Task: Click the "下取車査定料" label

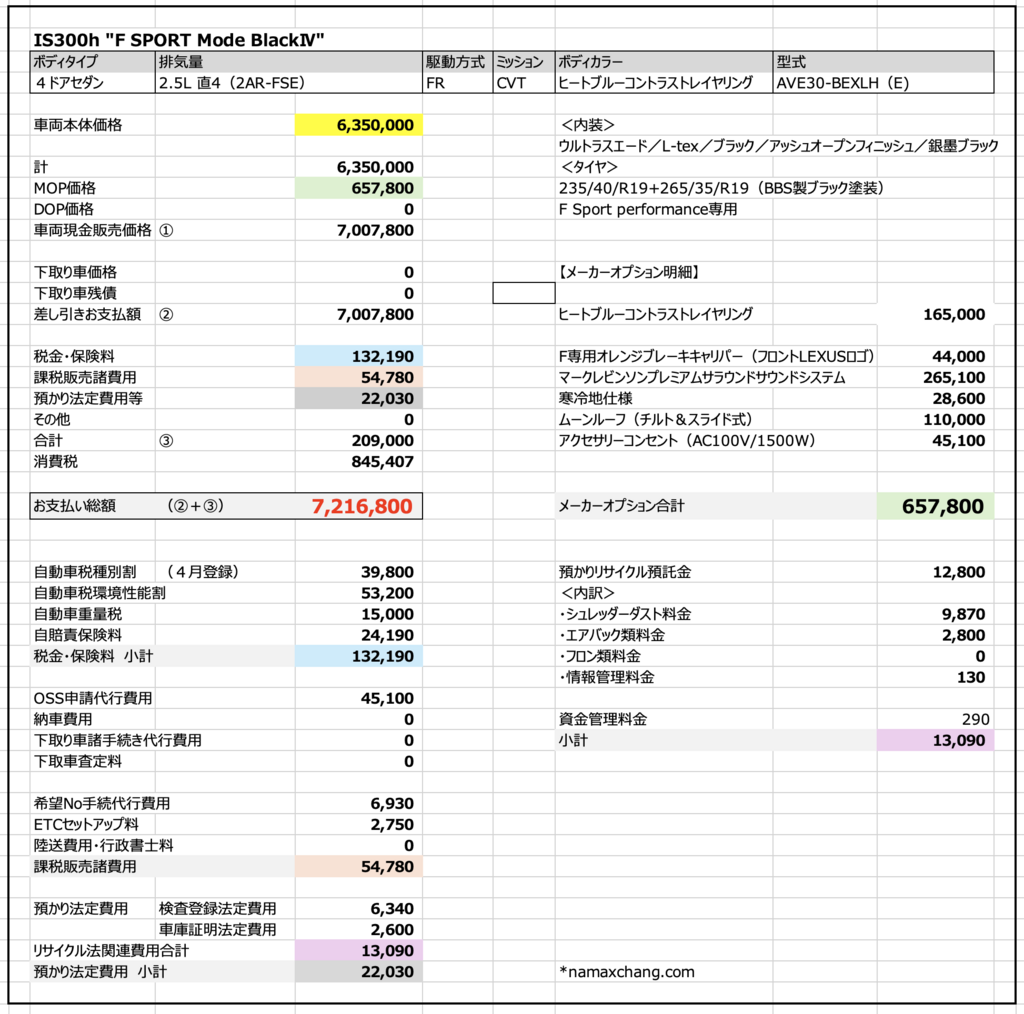Action: tap(78, 761)
